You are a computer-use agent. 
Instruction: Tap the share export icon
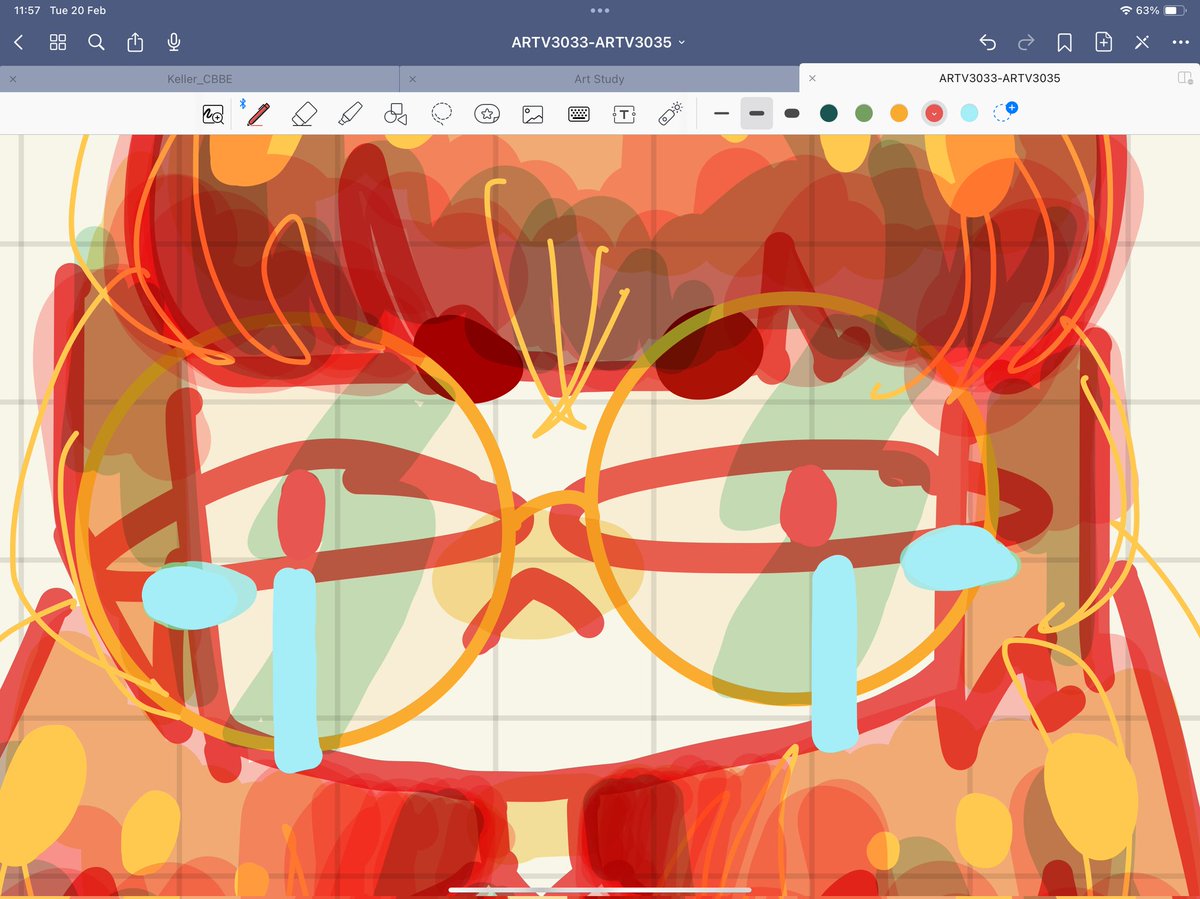(135, 42)
